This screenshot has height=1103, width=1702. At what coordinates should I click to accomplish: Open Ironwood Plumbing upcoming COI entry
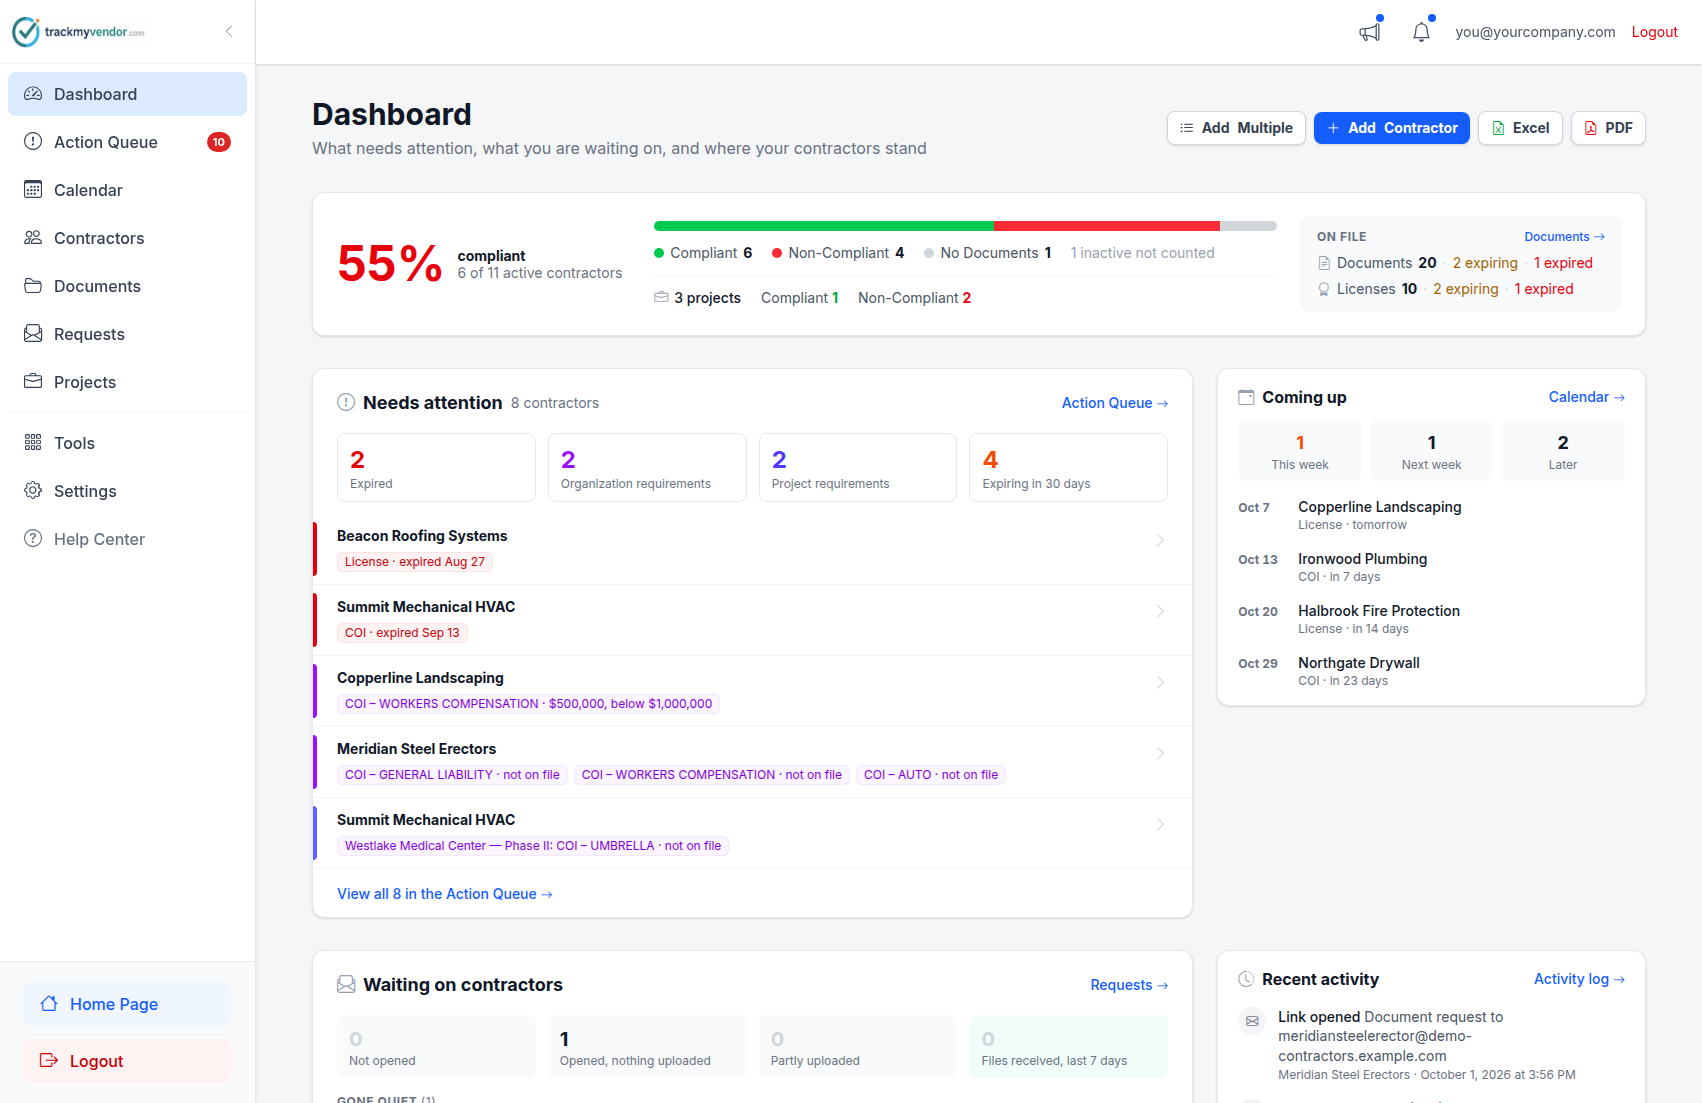[x=1431, y=567]
